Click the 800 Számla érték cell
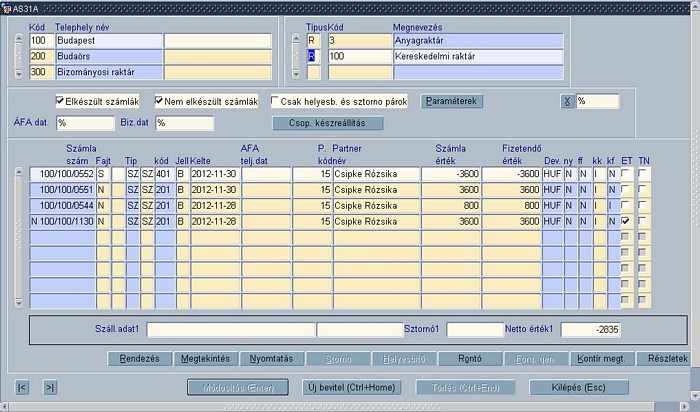 [x=451, y=205]
